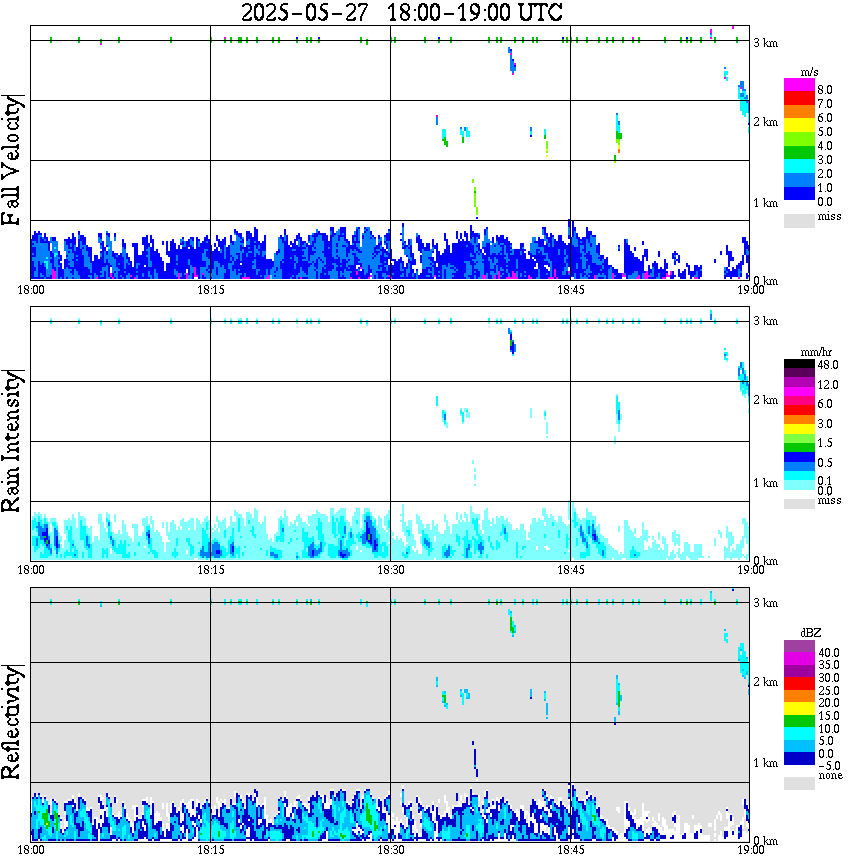Click the 'Reflectivity' axis label

[12, 722]
